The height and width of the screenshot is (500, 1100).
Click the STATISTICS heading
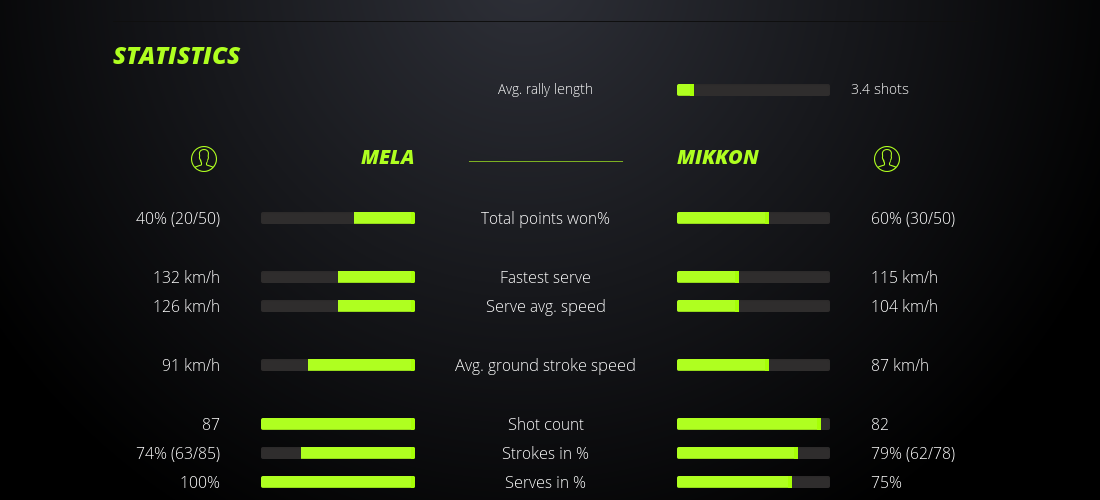[177, 56]
